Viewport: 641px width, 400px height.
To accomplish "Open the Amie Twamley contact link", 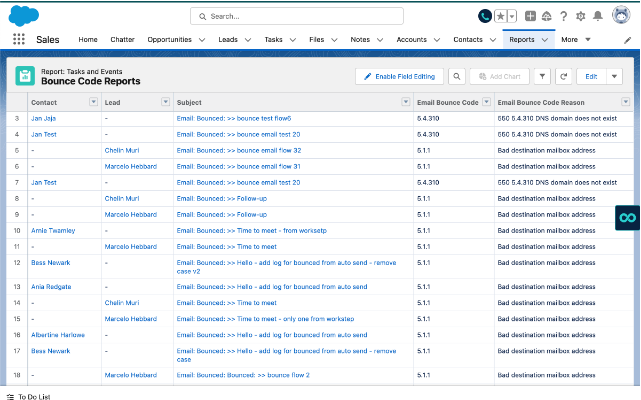I will coord(53,231).
